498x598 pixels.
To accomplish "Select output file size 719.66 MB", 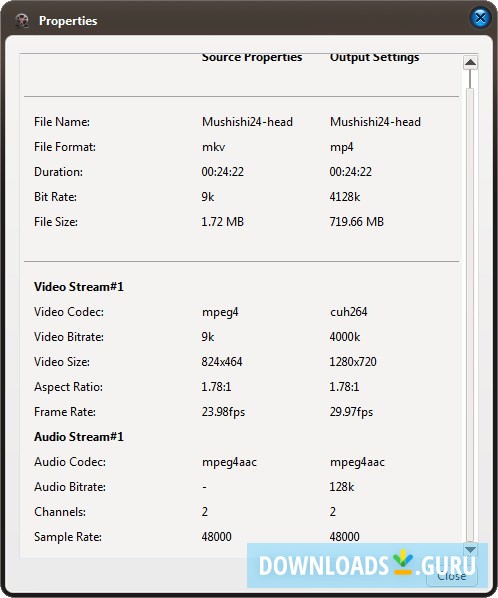I will (357, 222).
